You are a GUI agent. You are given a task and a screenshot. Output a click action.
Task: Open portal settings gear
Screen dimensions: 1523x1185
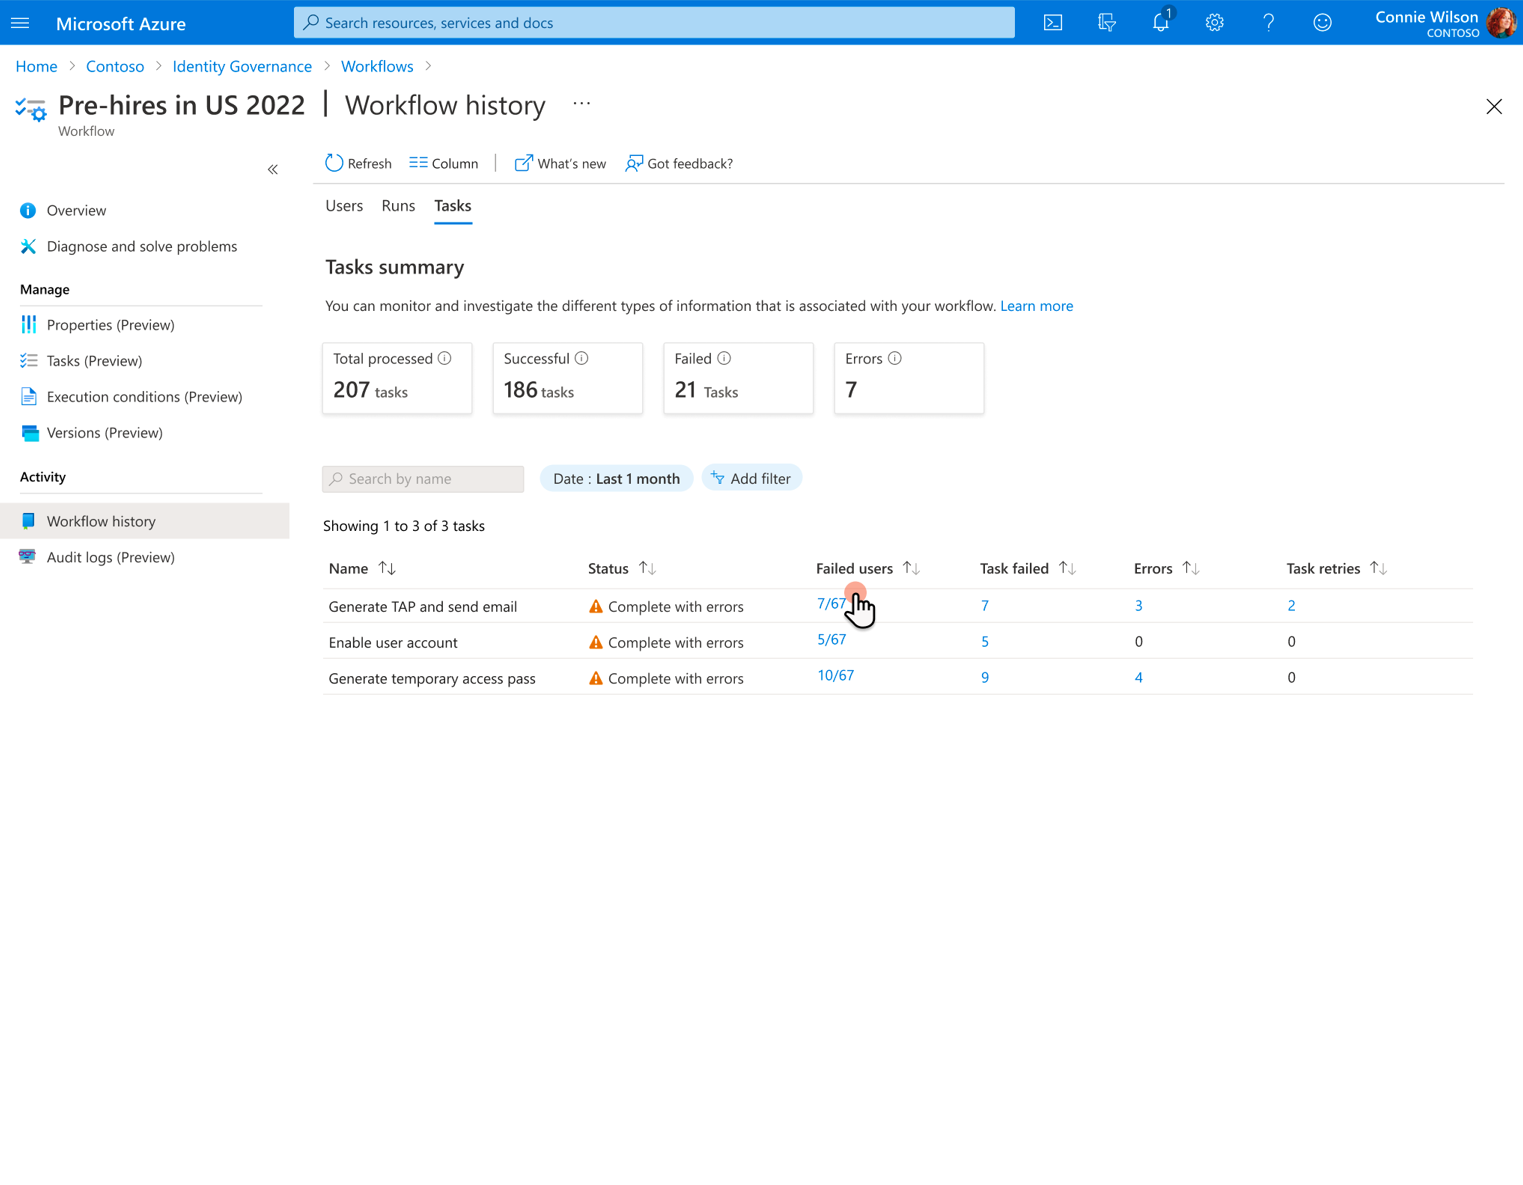1214,22
